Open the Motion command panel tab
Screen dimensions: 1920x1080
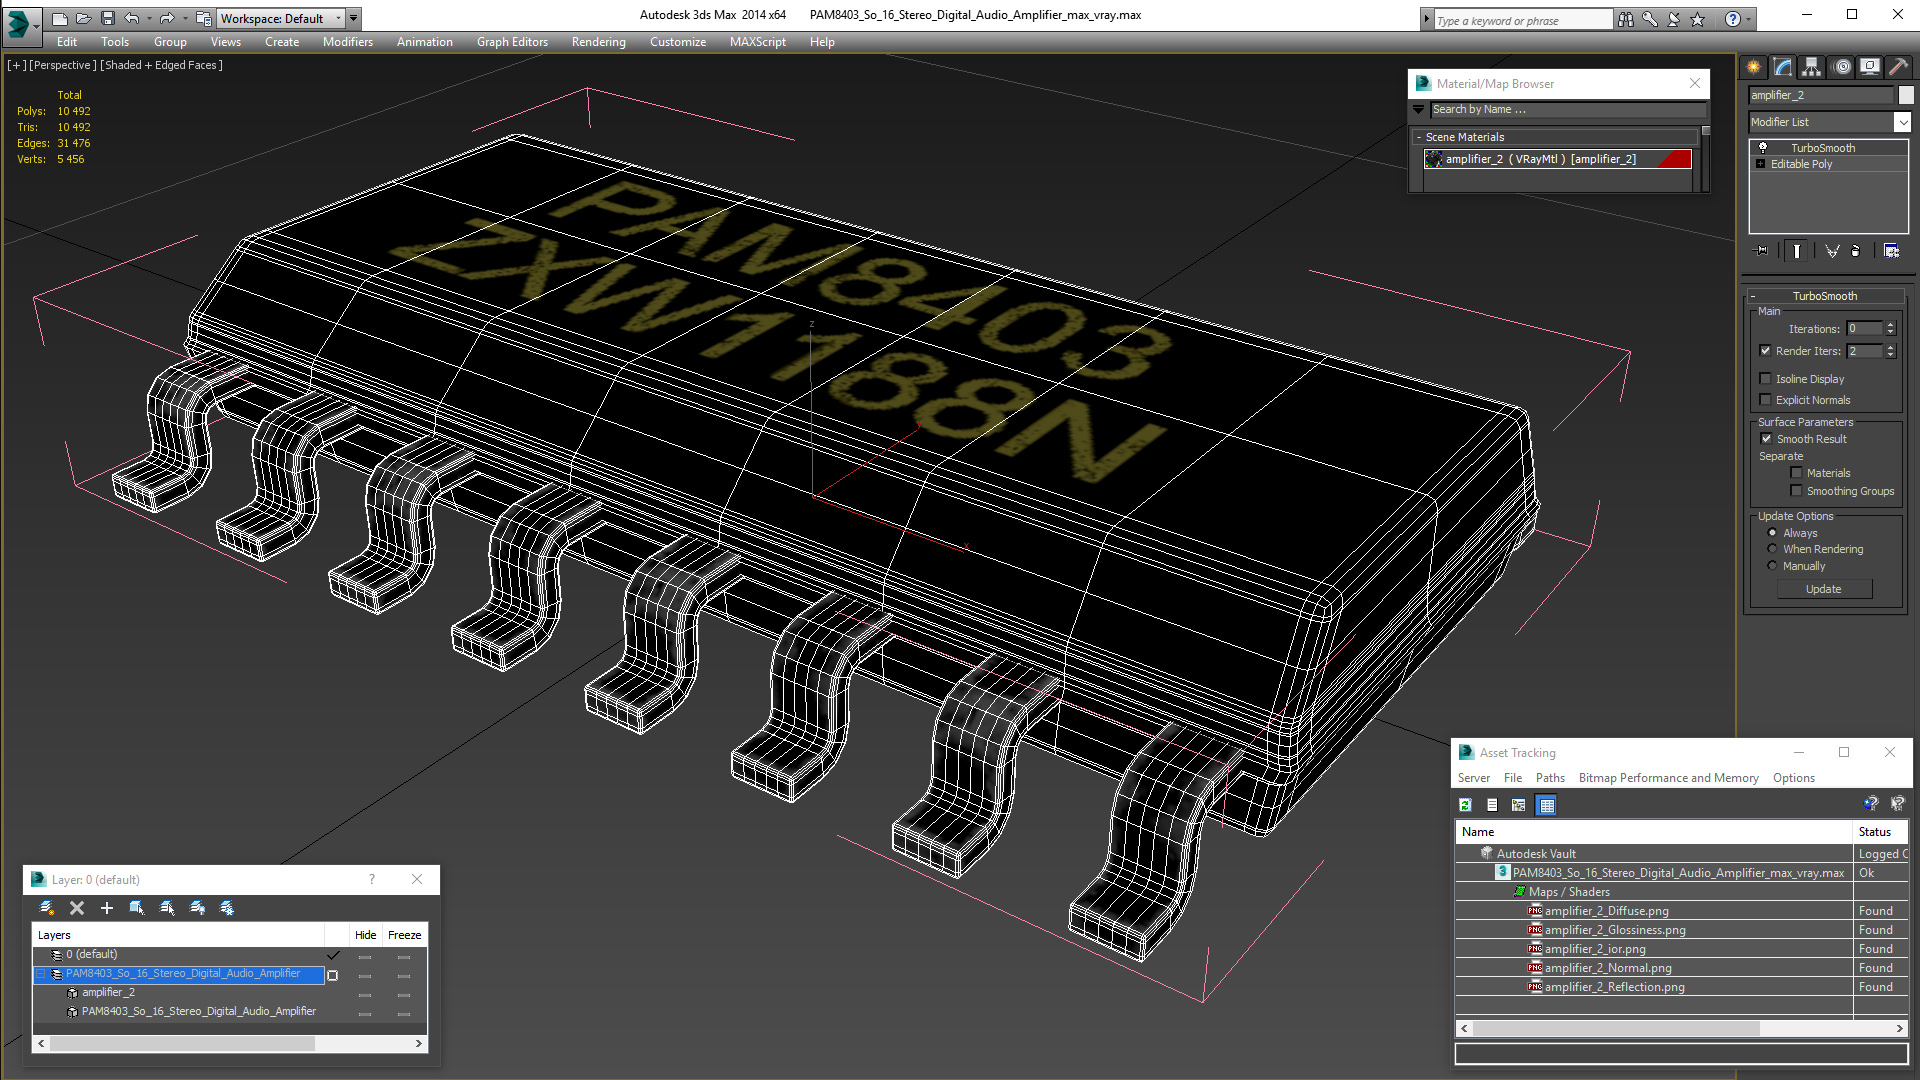pyautogui.click(x=1842, y=67)
